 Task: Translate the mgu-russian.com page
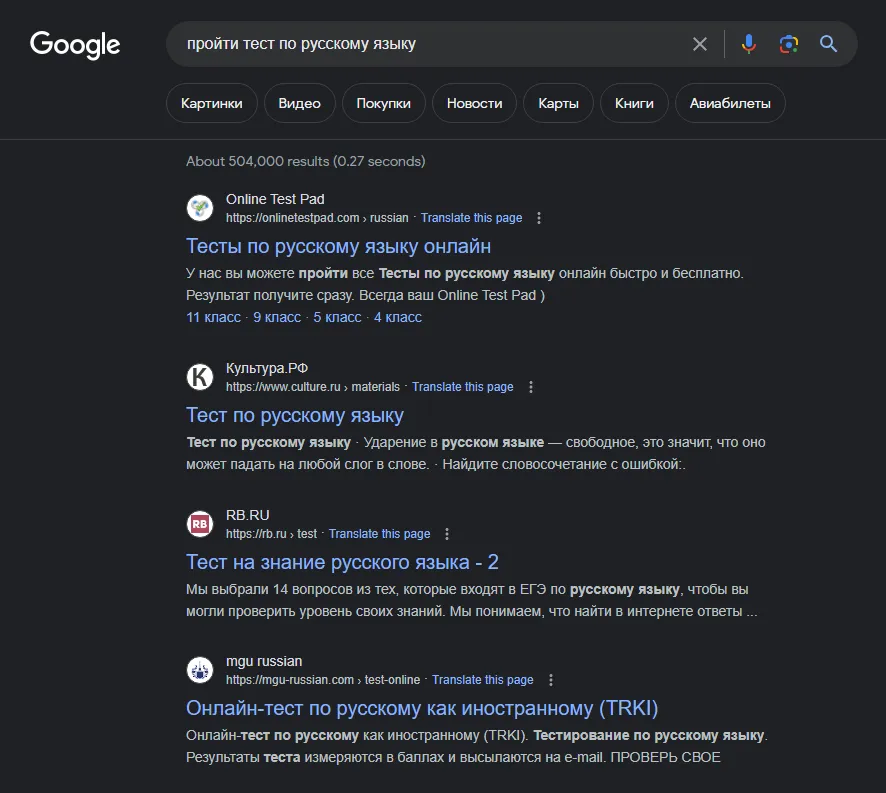click(483, 680)
